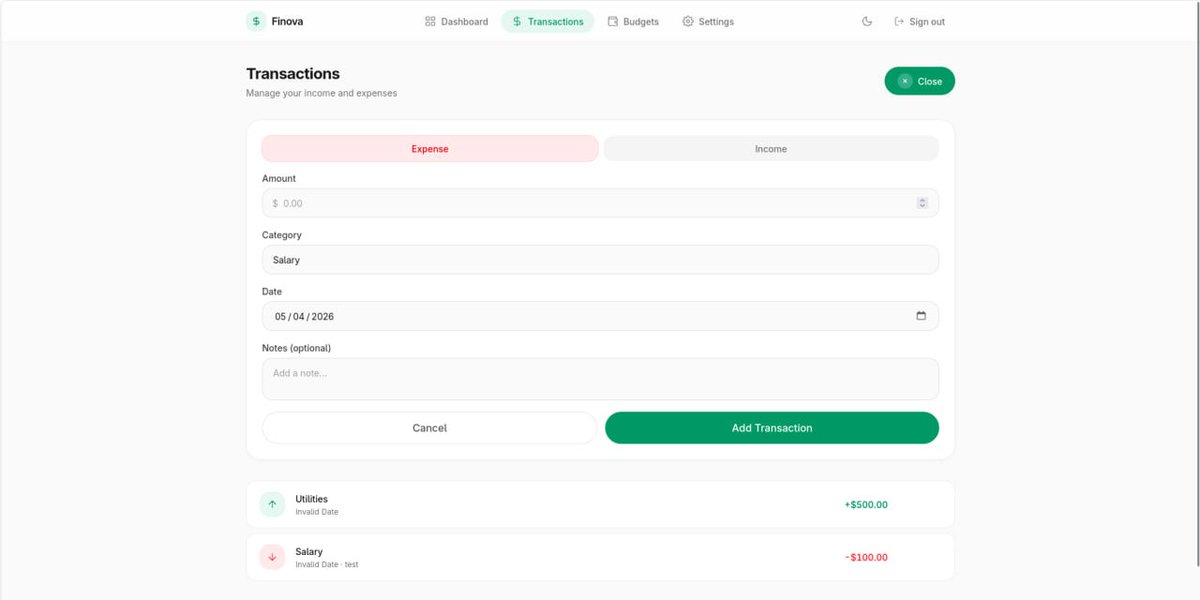
Task: Click the -$100.00 amount
Action: (866, 557)
